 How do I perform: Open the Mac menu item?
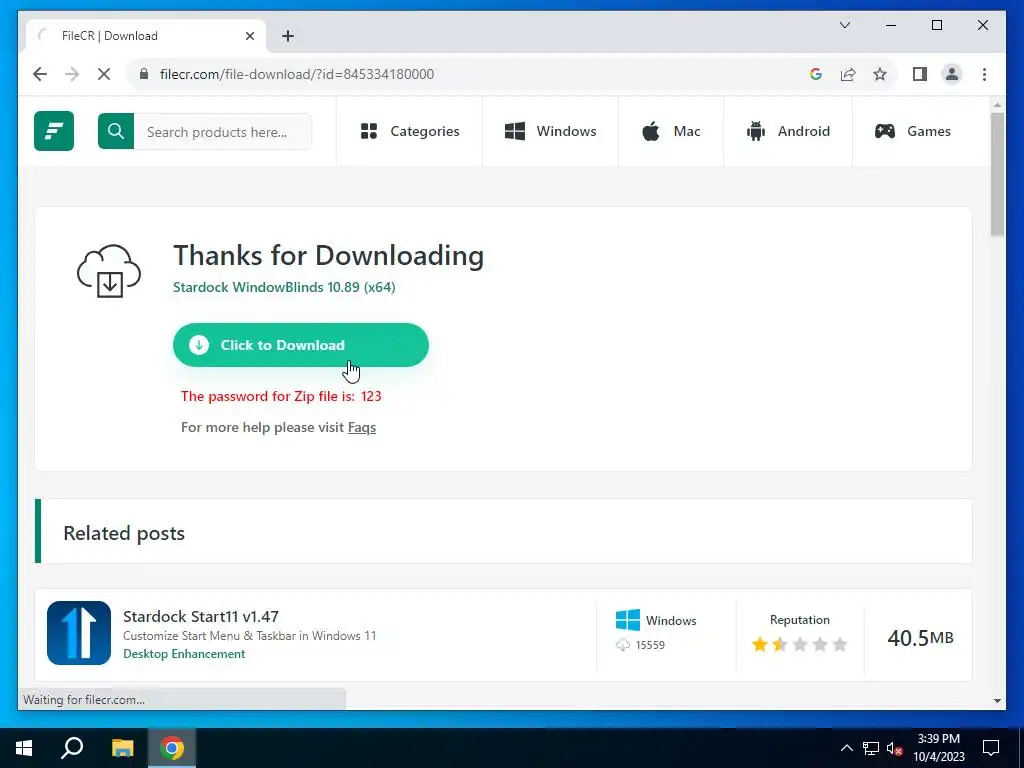coord(671,131)
